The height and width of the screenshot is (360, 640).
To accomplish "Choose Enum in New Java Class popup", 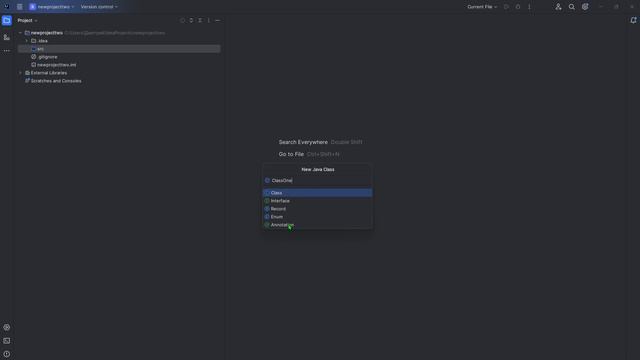I will point(317,217).
